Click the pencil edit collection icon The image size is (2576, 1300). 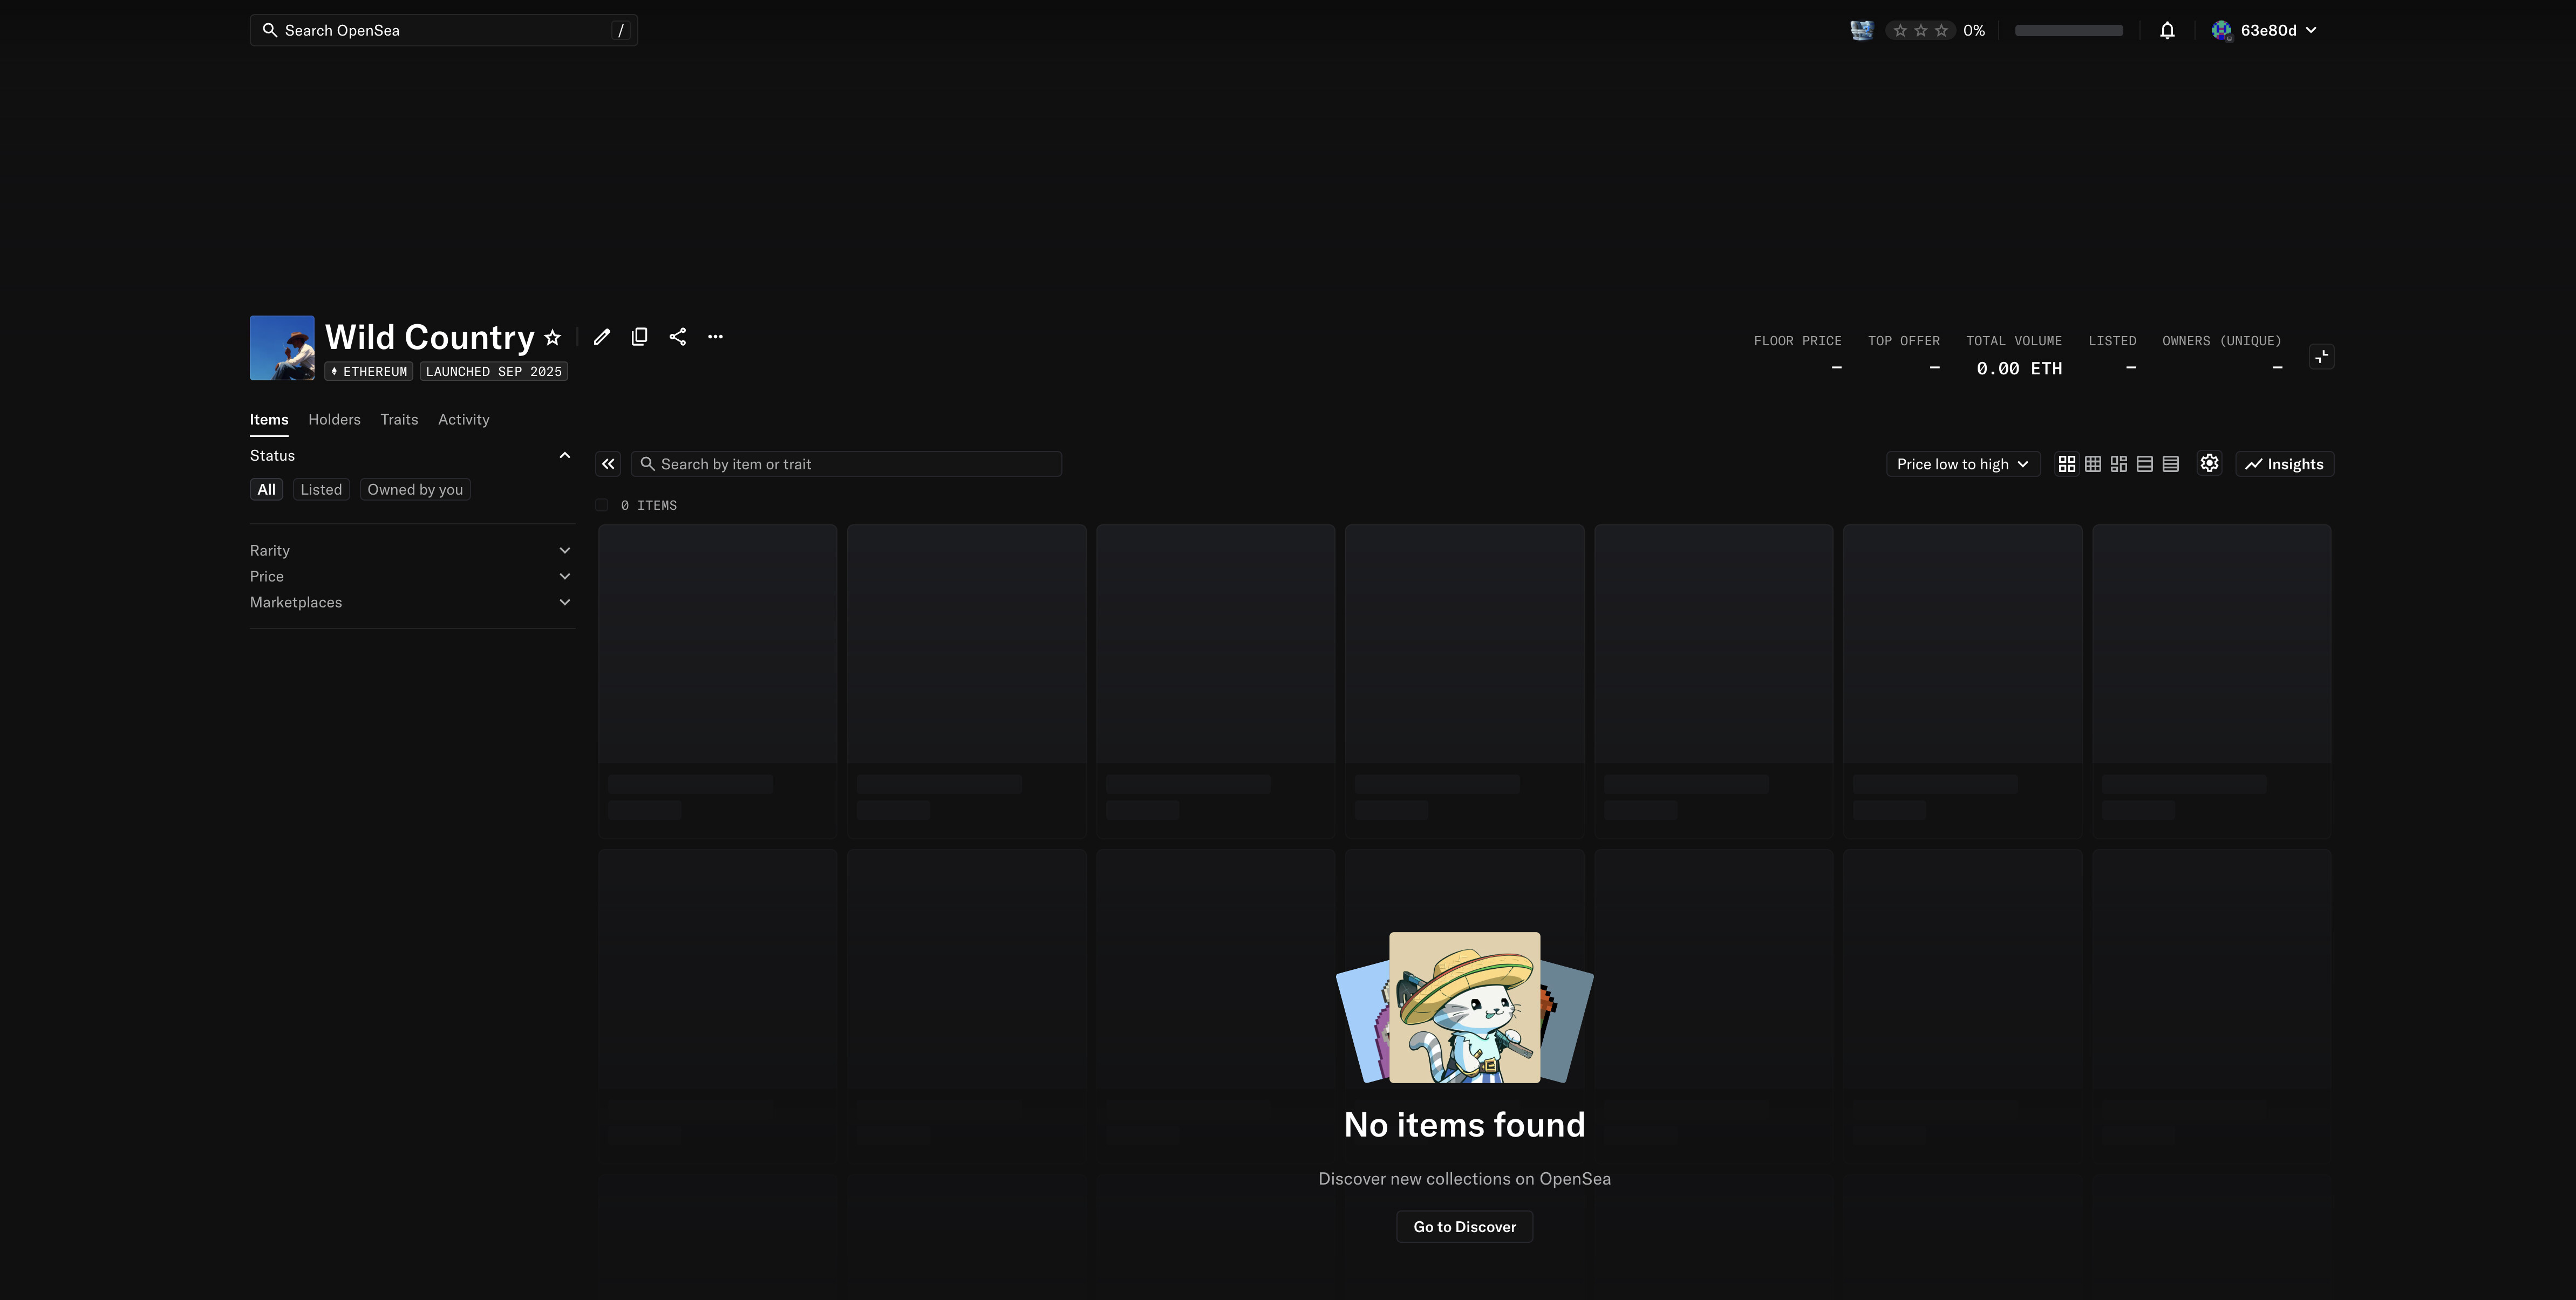pos(601,337)
